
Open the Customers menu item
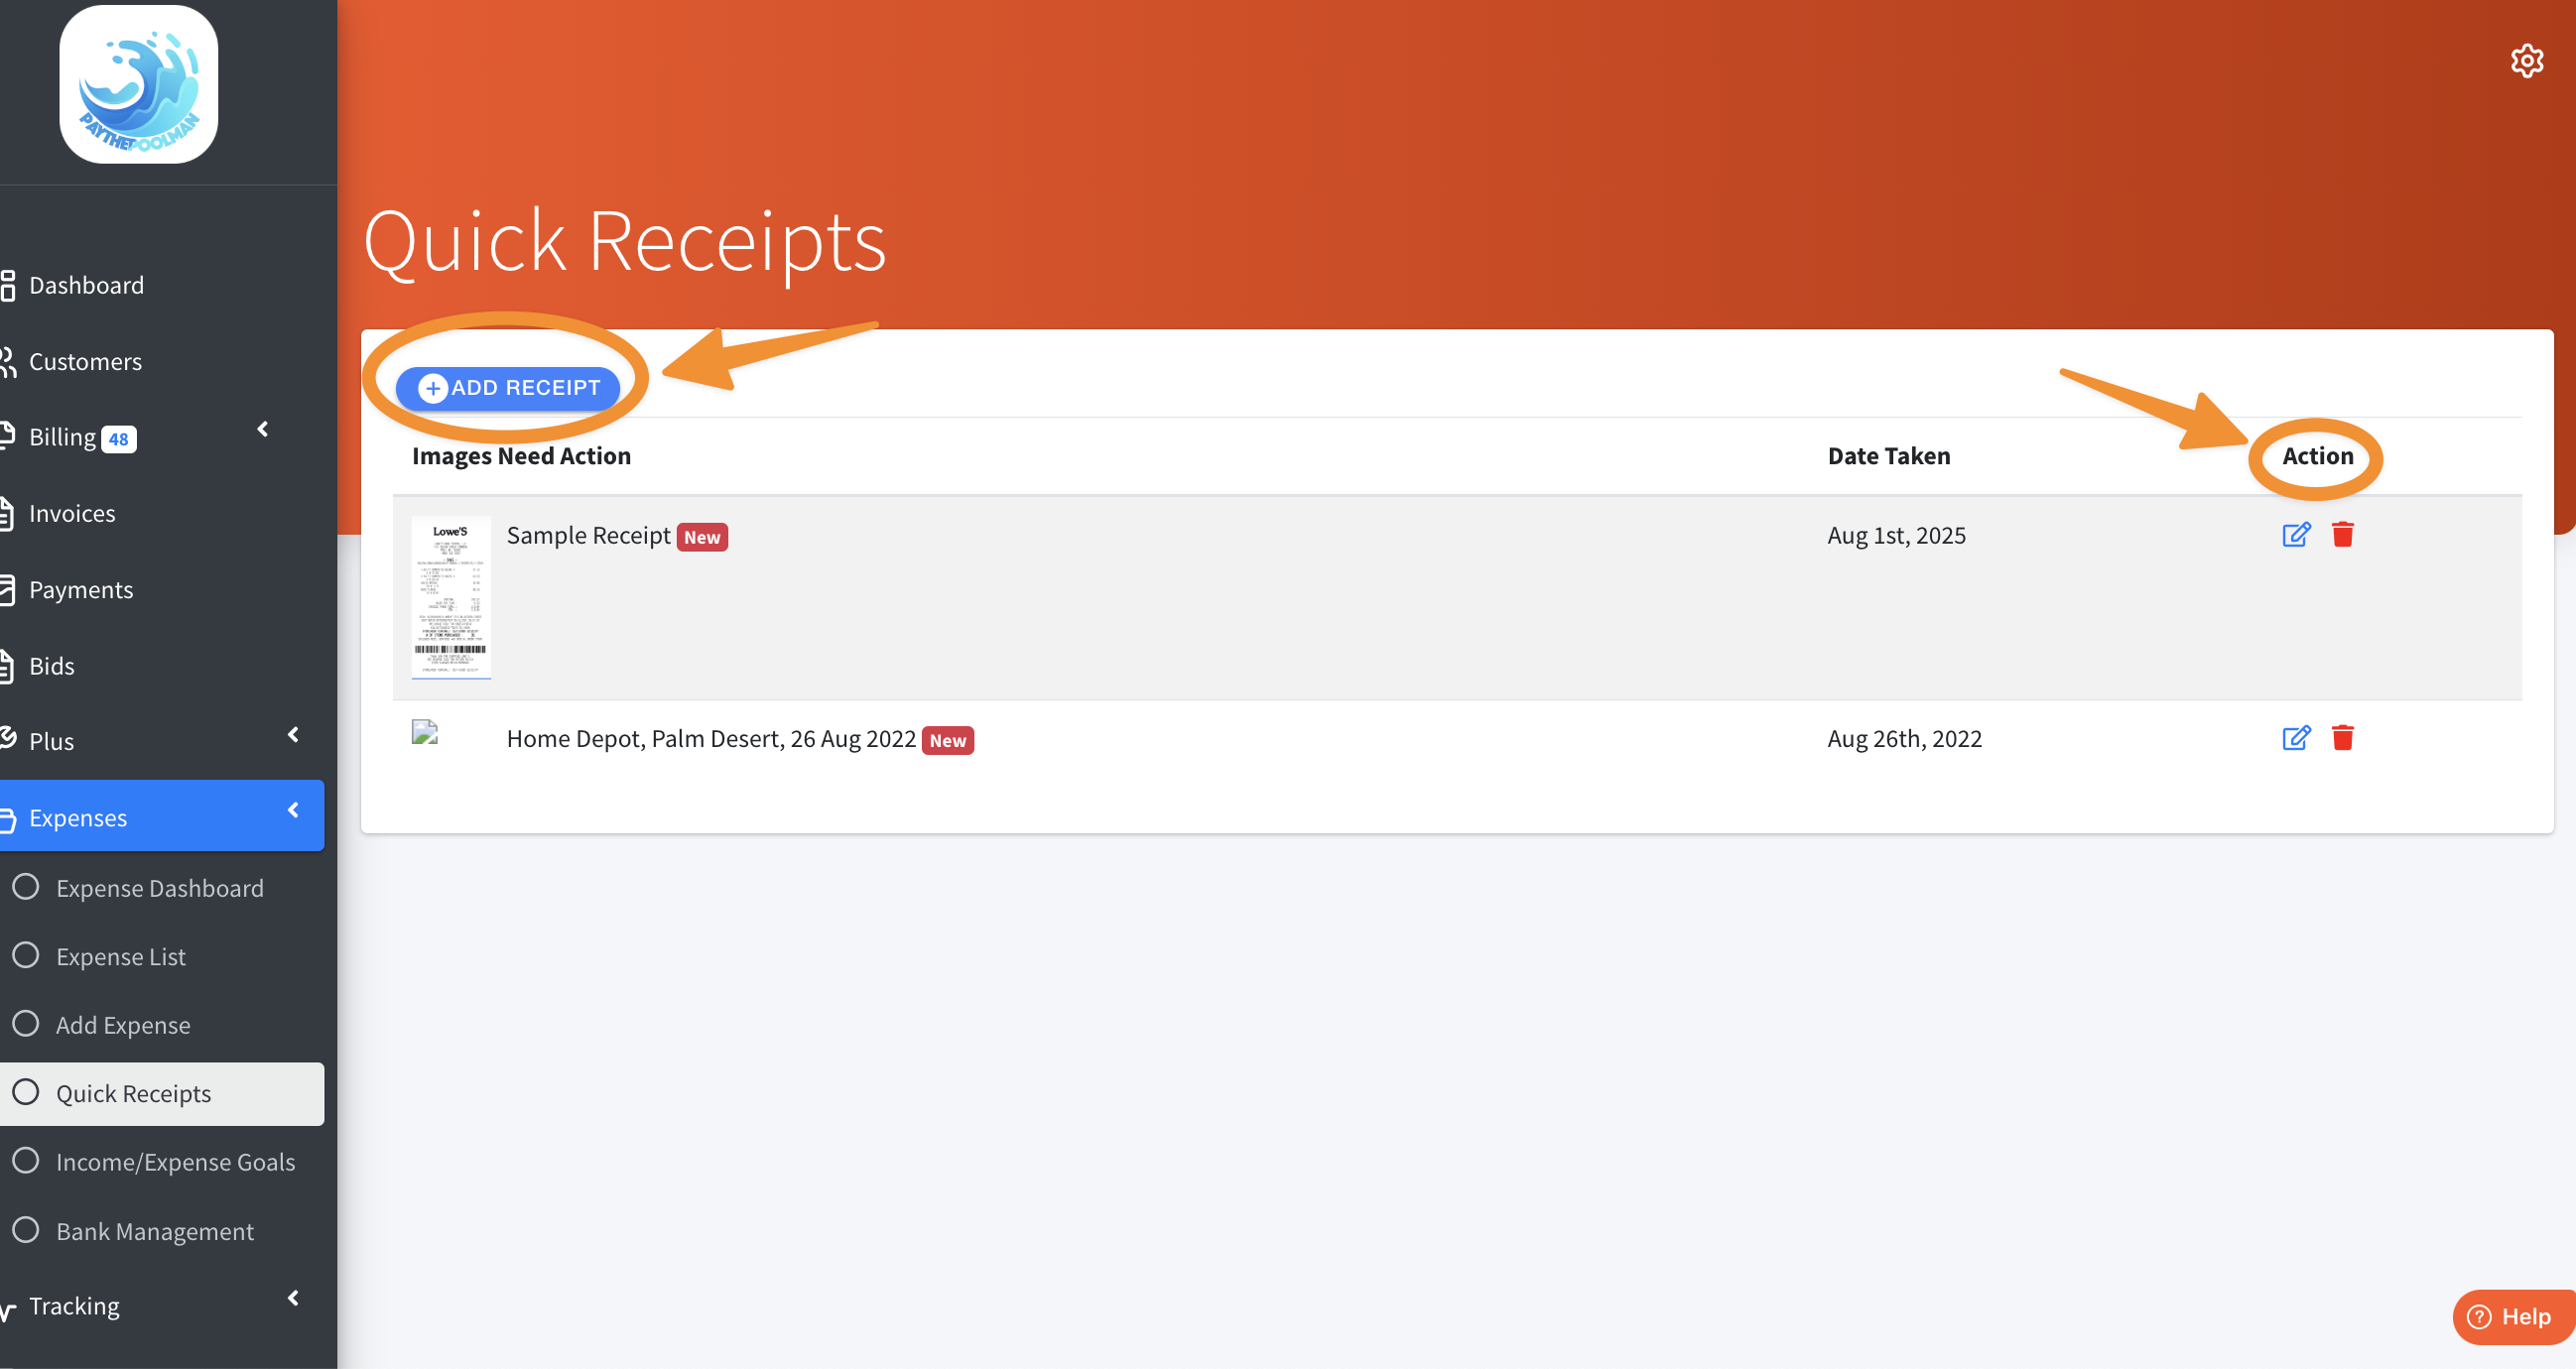(x=85, y=362)
